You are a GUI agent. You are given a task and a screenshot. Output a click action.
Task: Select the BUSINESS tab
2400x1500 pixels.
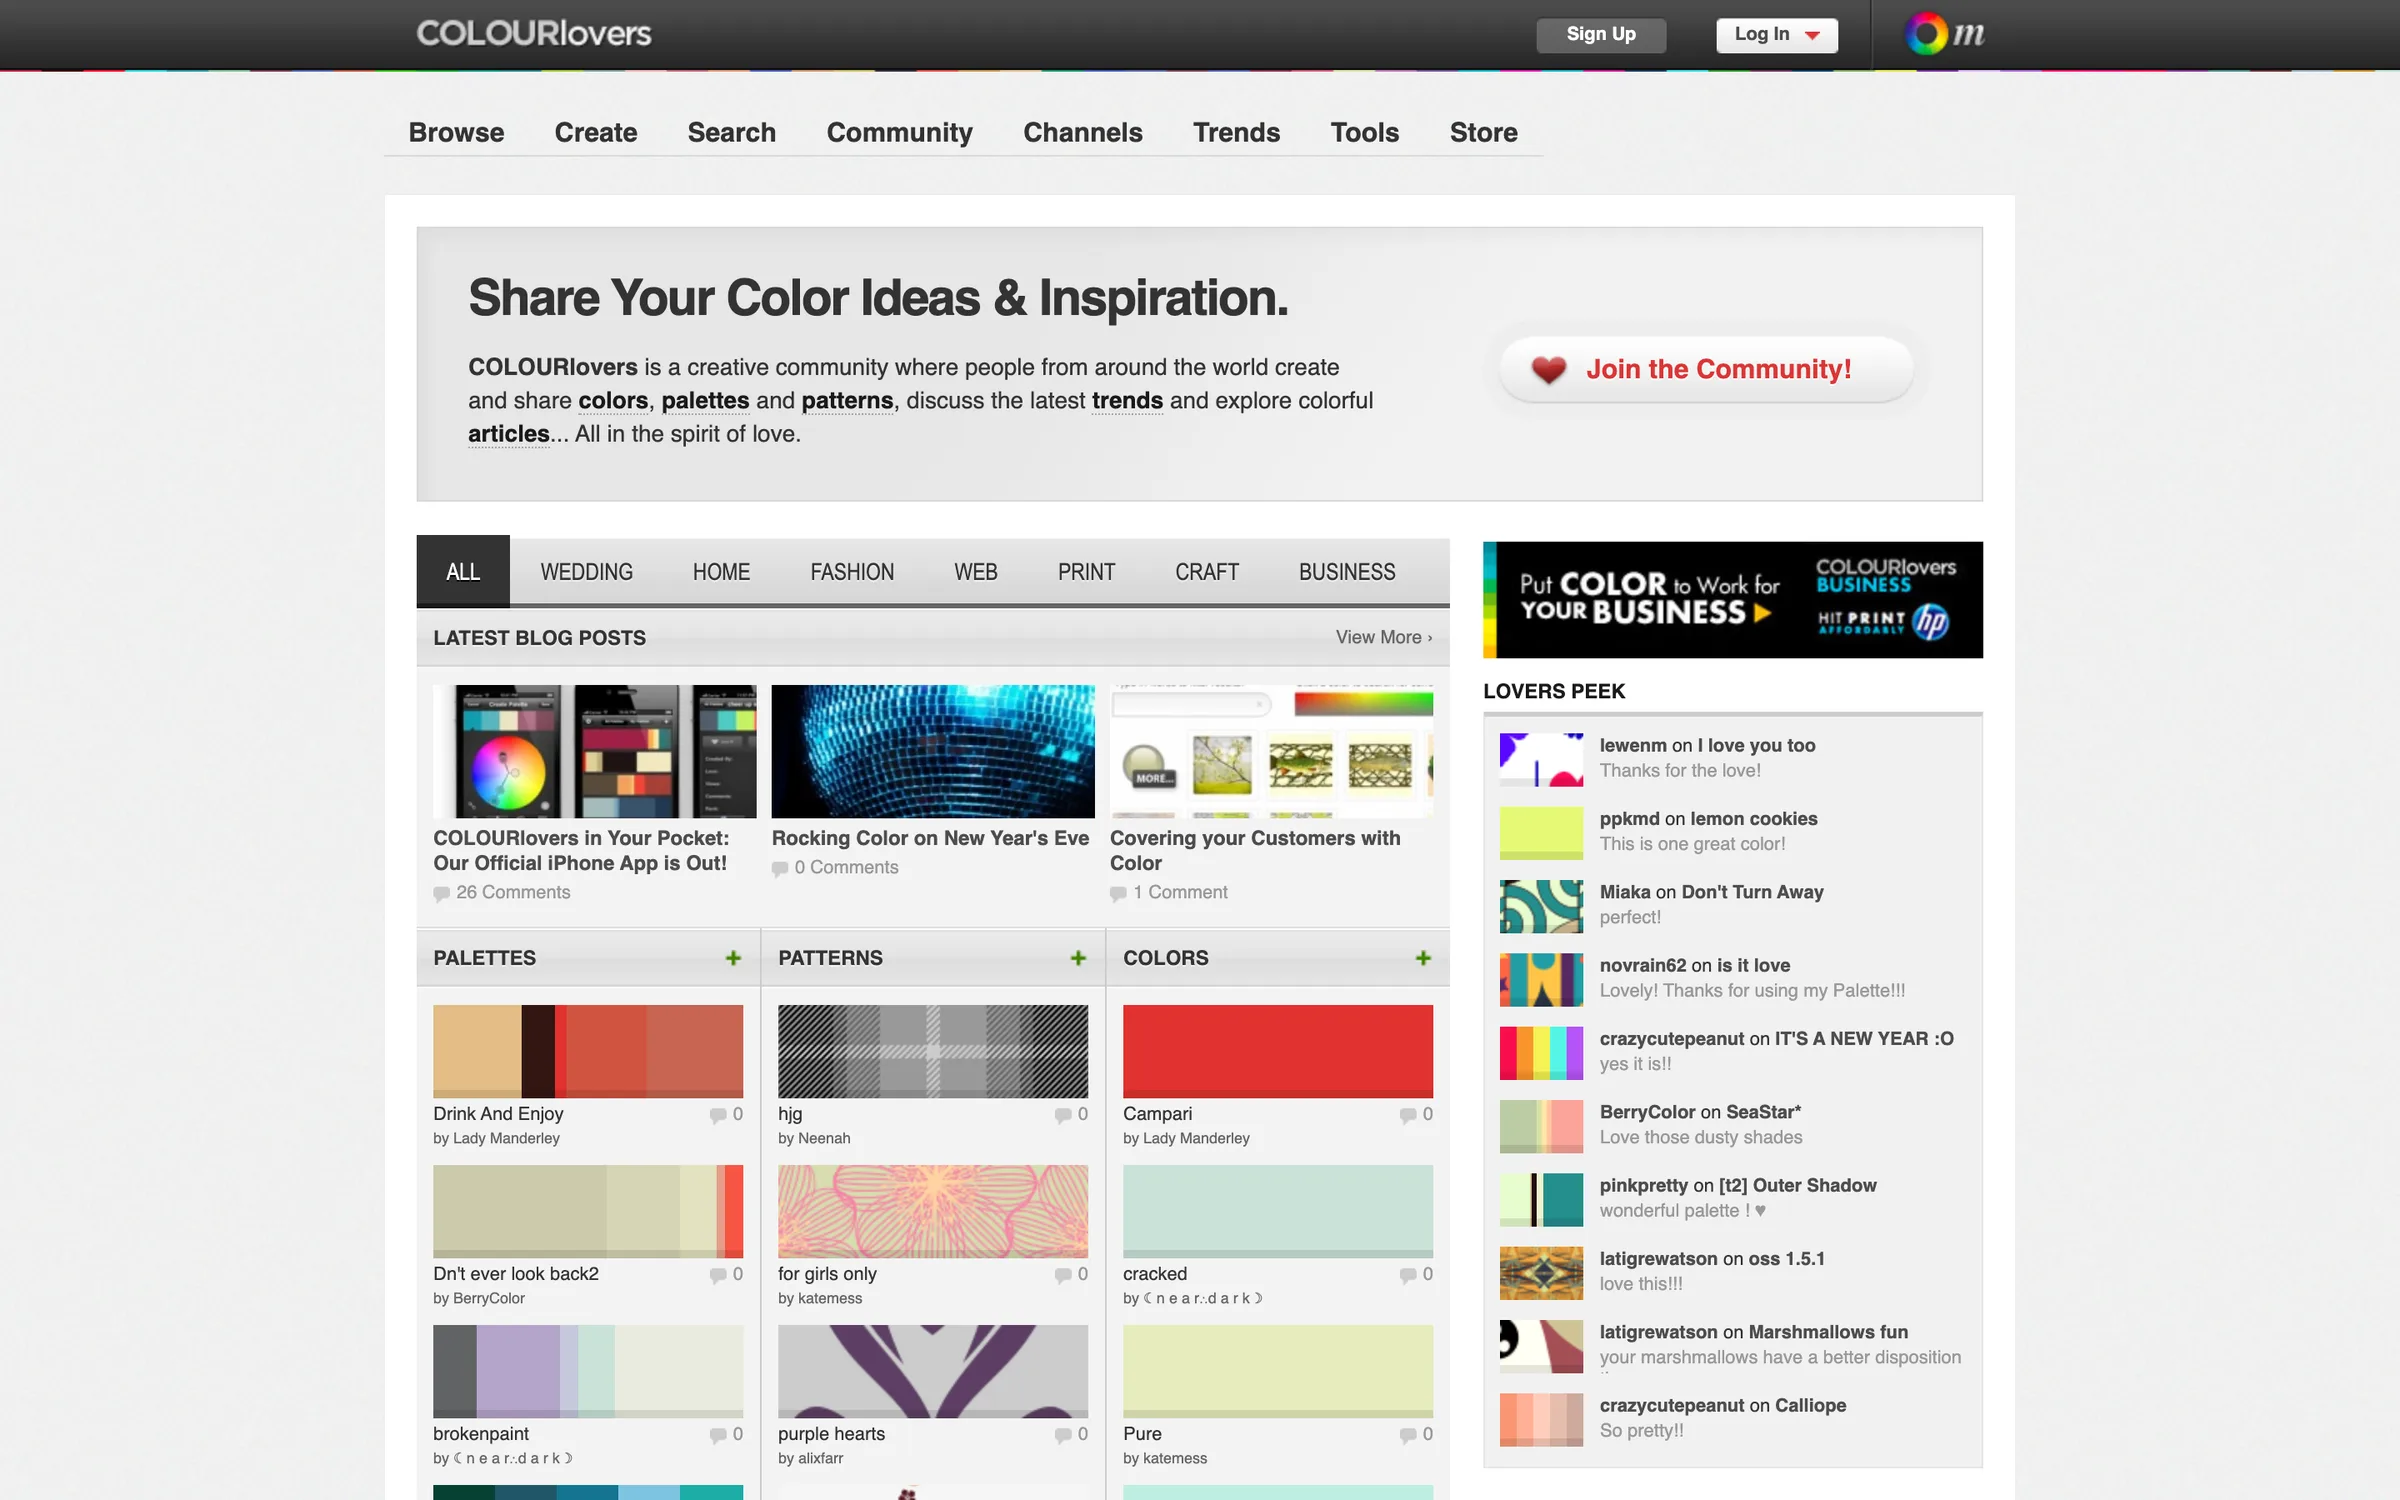(1346, 572)
